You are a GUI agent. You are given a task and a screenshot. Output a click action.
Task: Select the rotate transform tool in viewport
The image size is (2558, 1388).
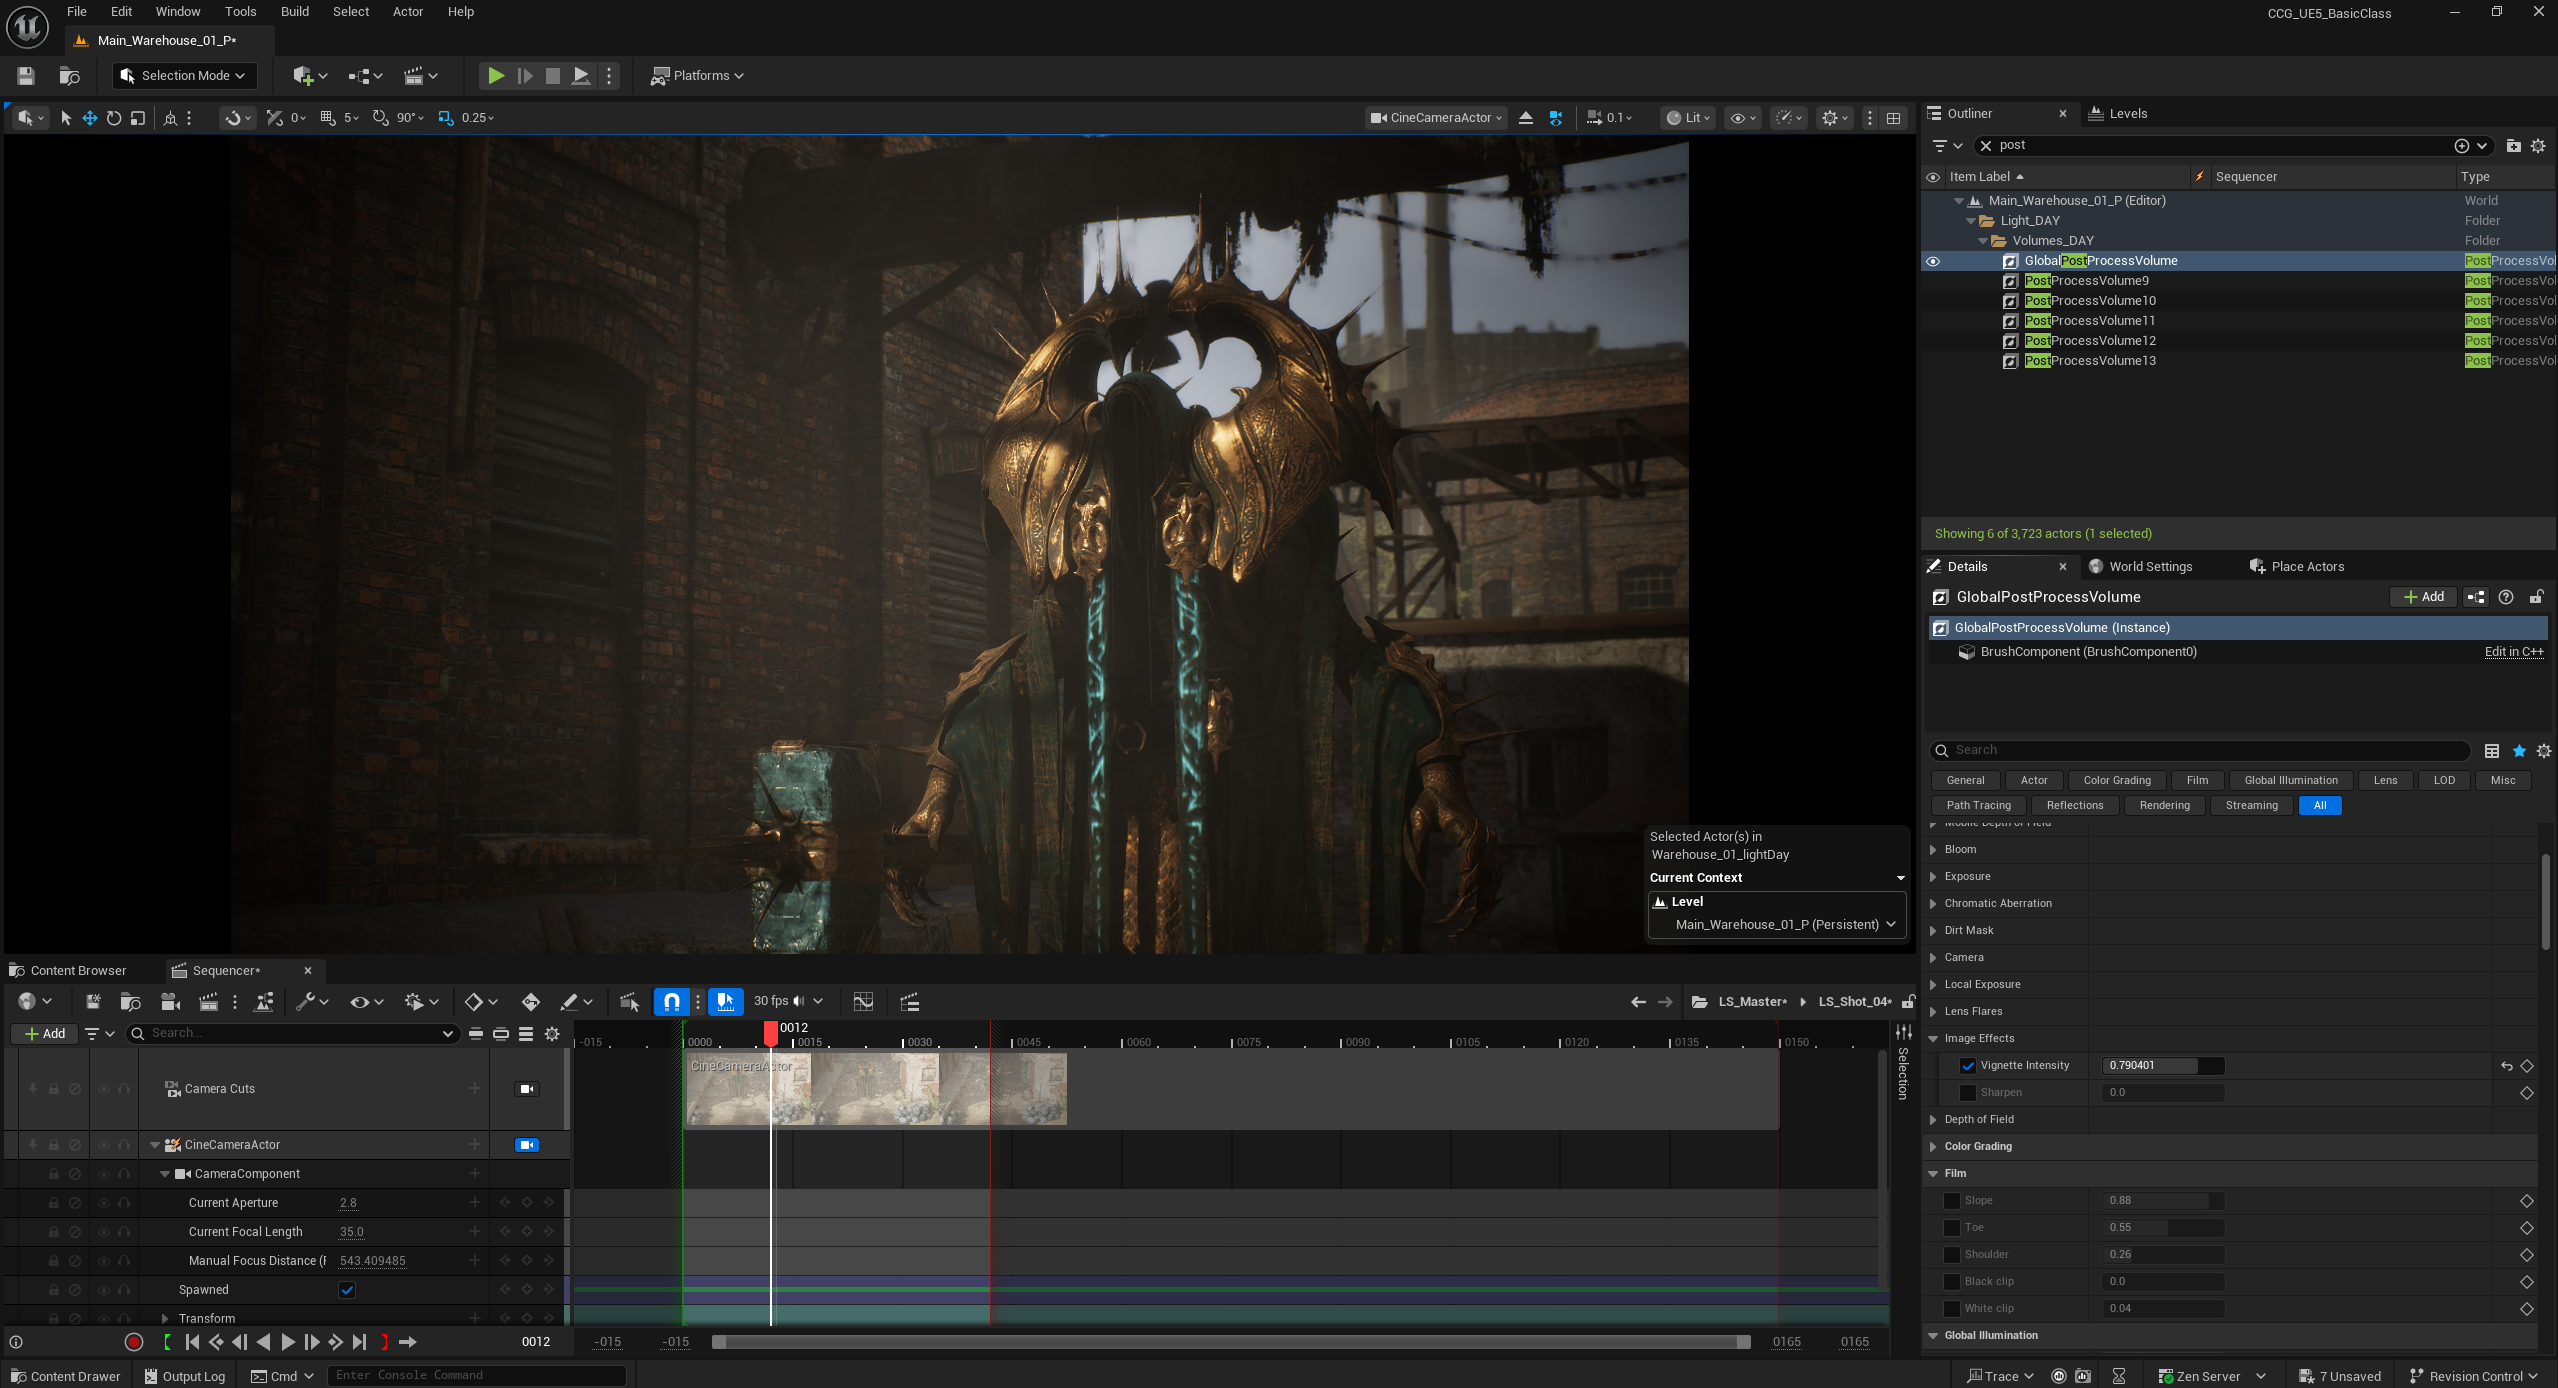[113, 118]
